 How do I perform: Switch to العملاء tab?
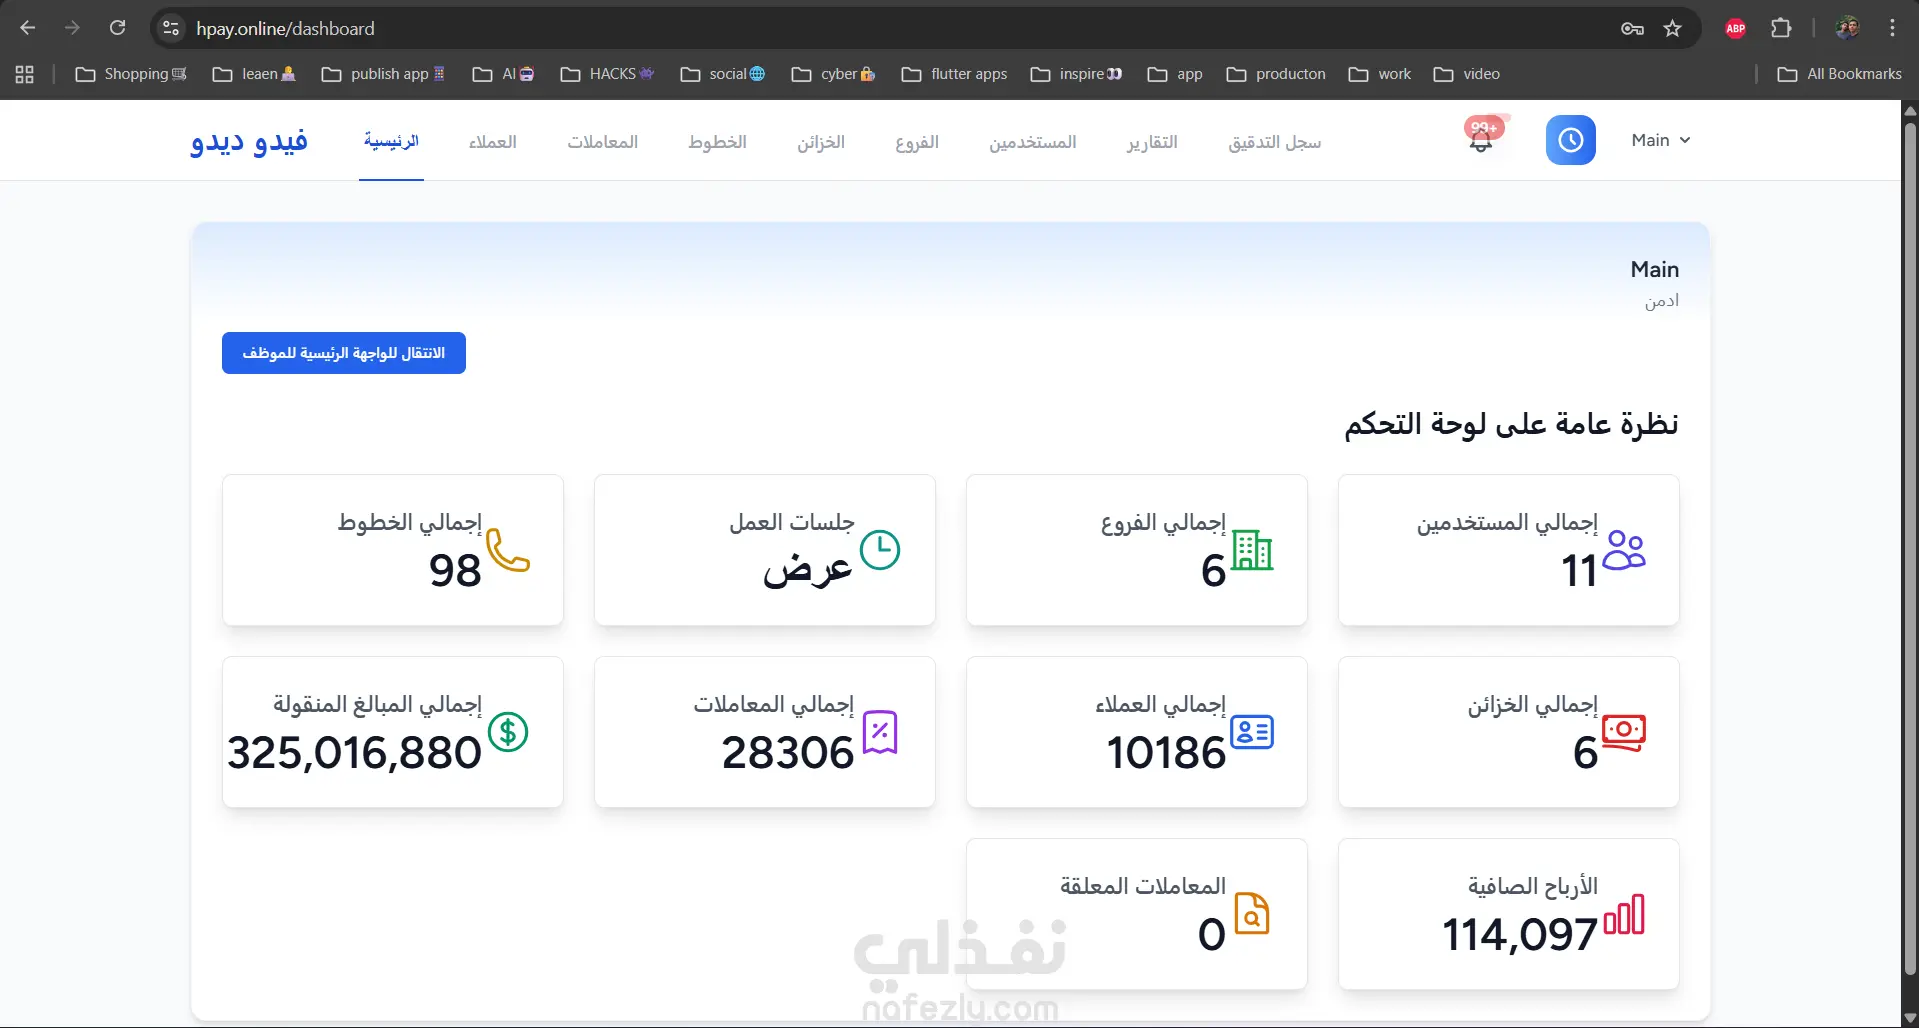(493, 142)
